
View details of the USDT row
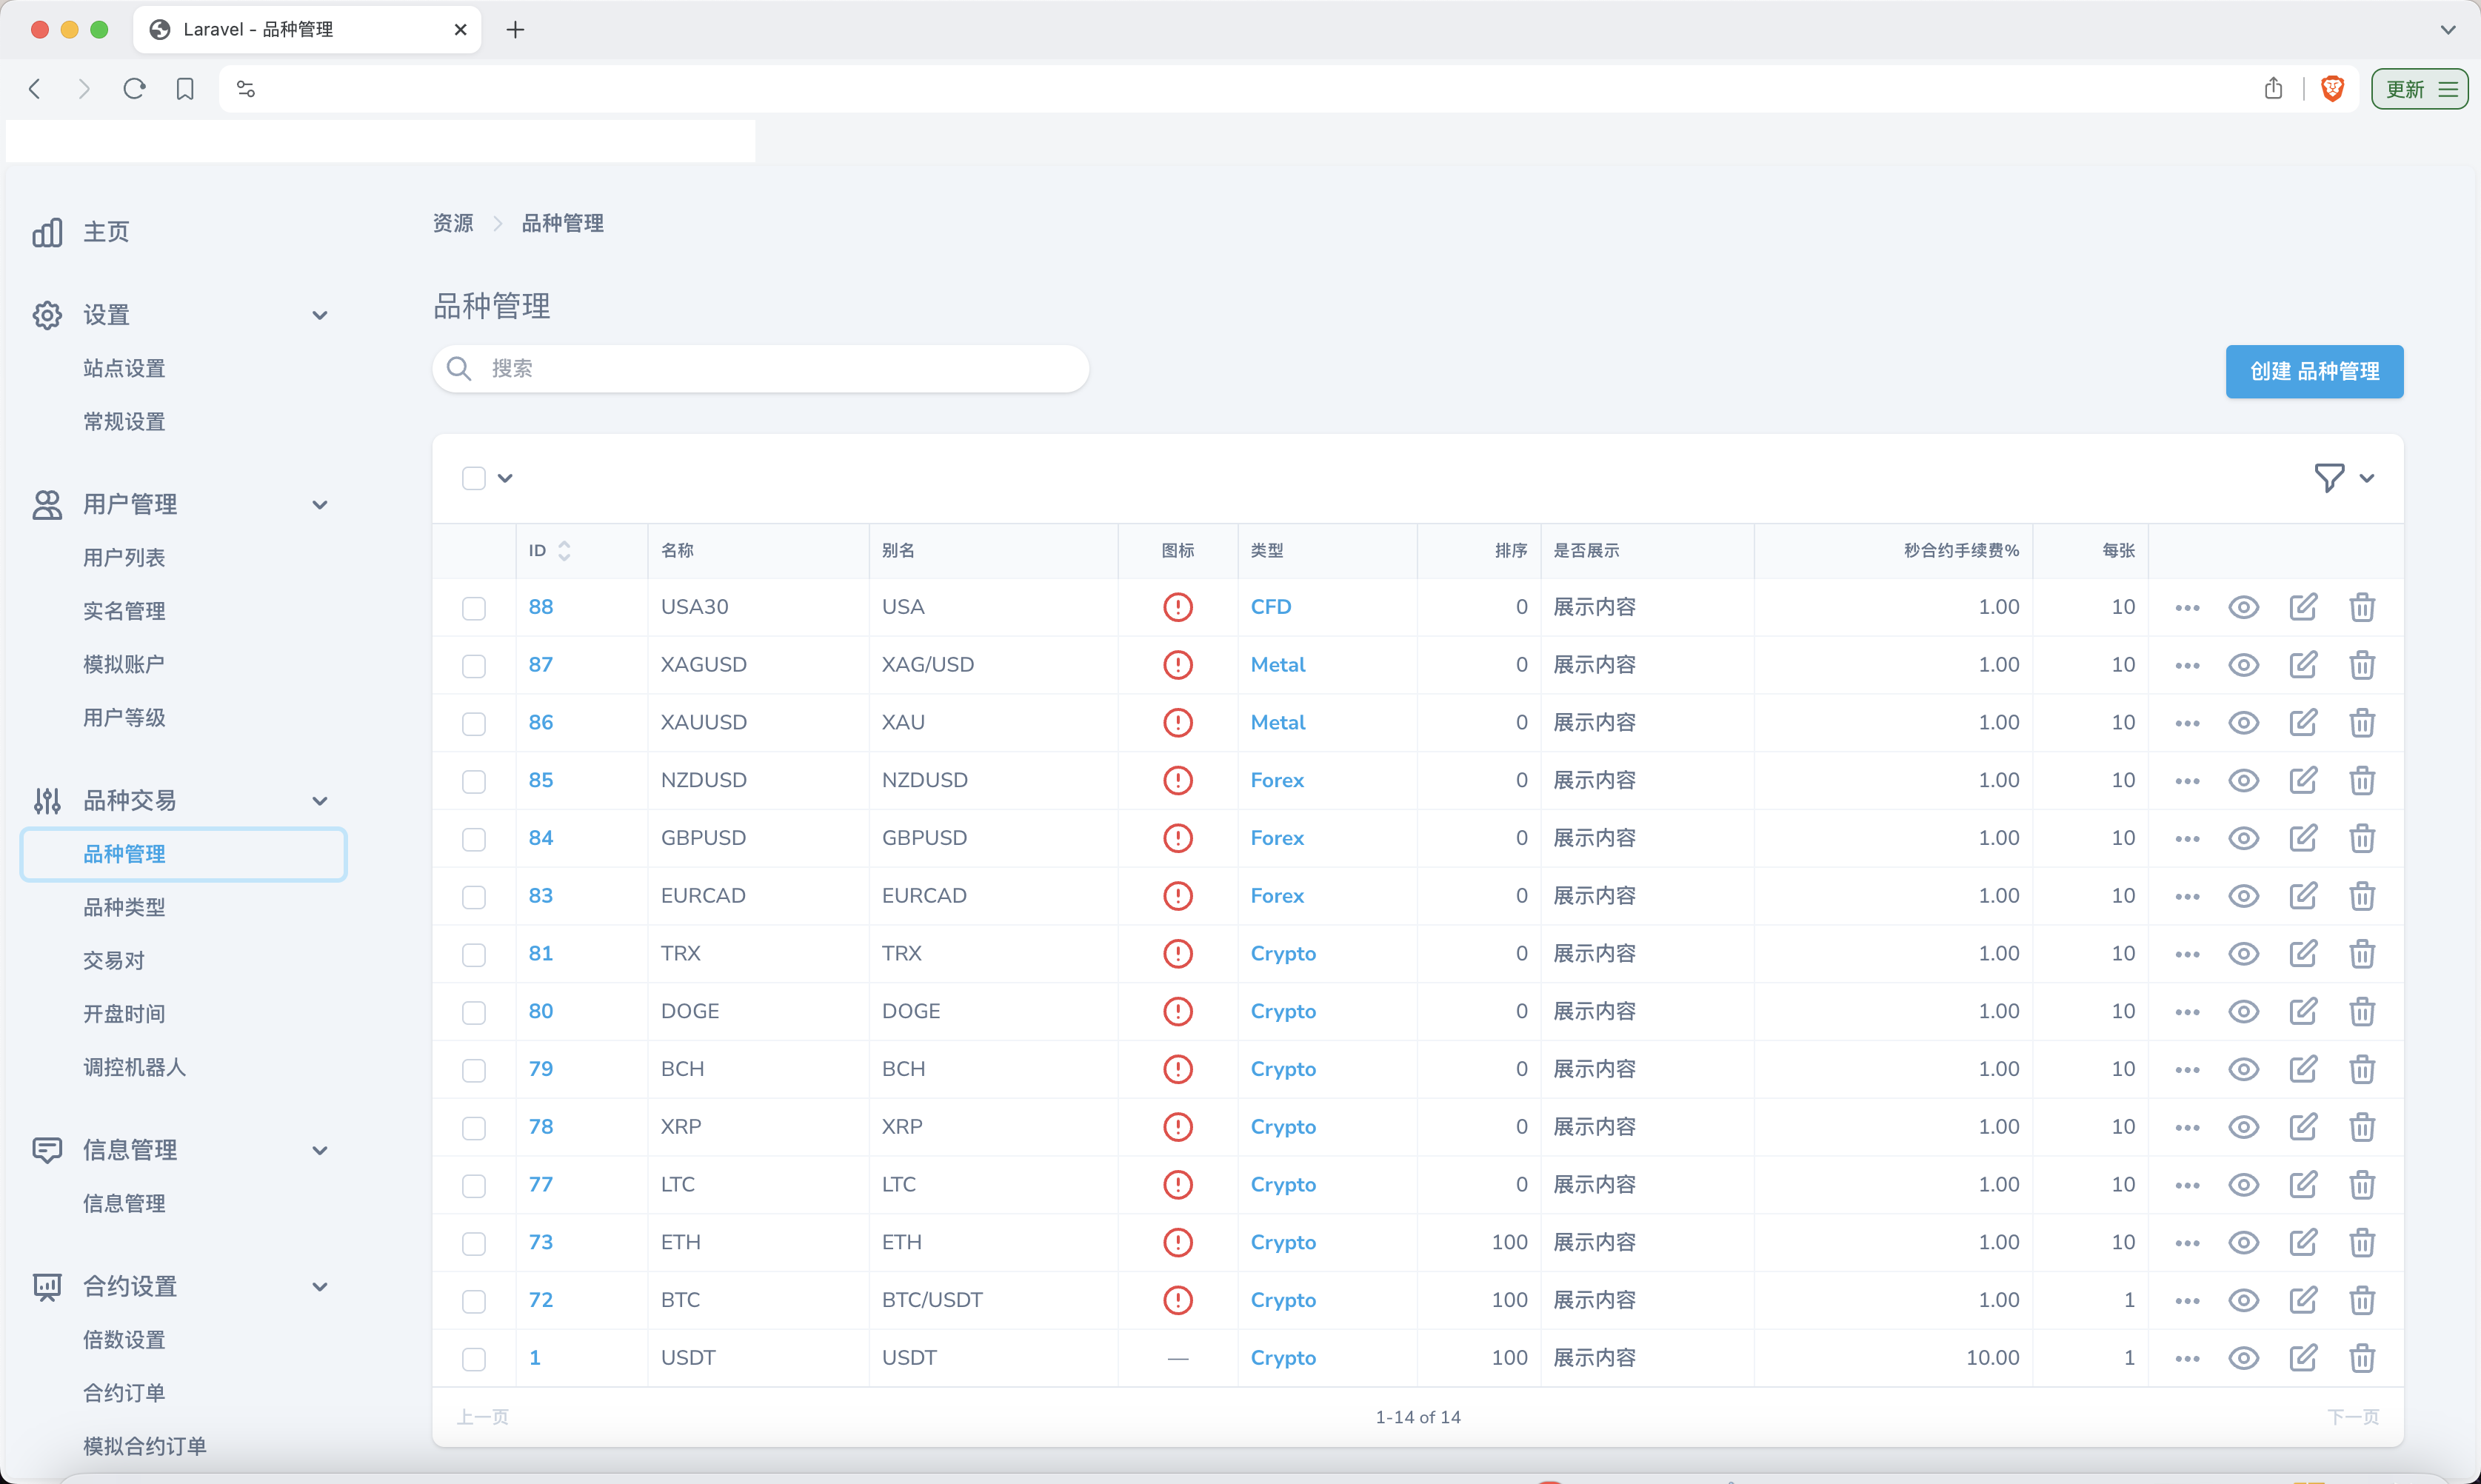(2243, 1358)
